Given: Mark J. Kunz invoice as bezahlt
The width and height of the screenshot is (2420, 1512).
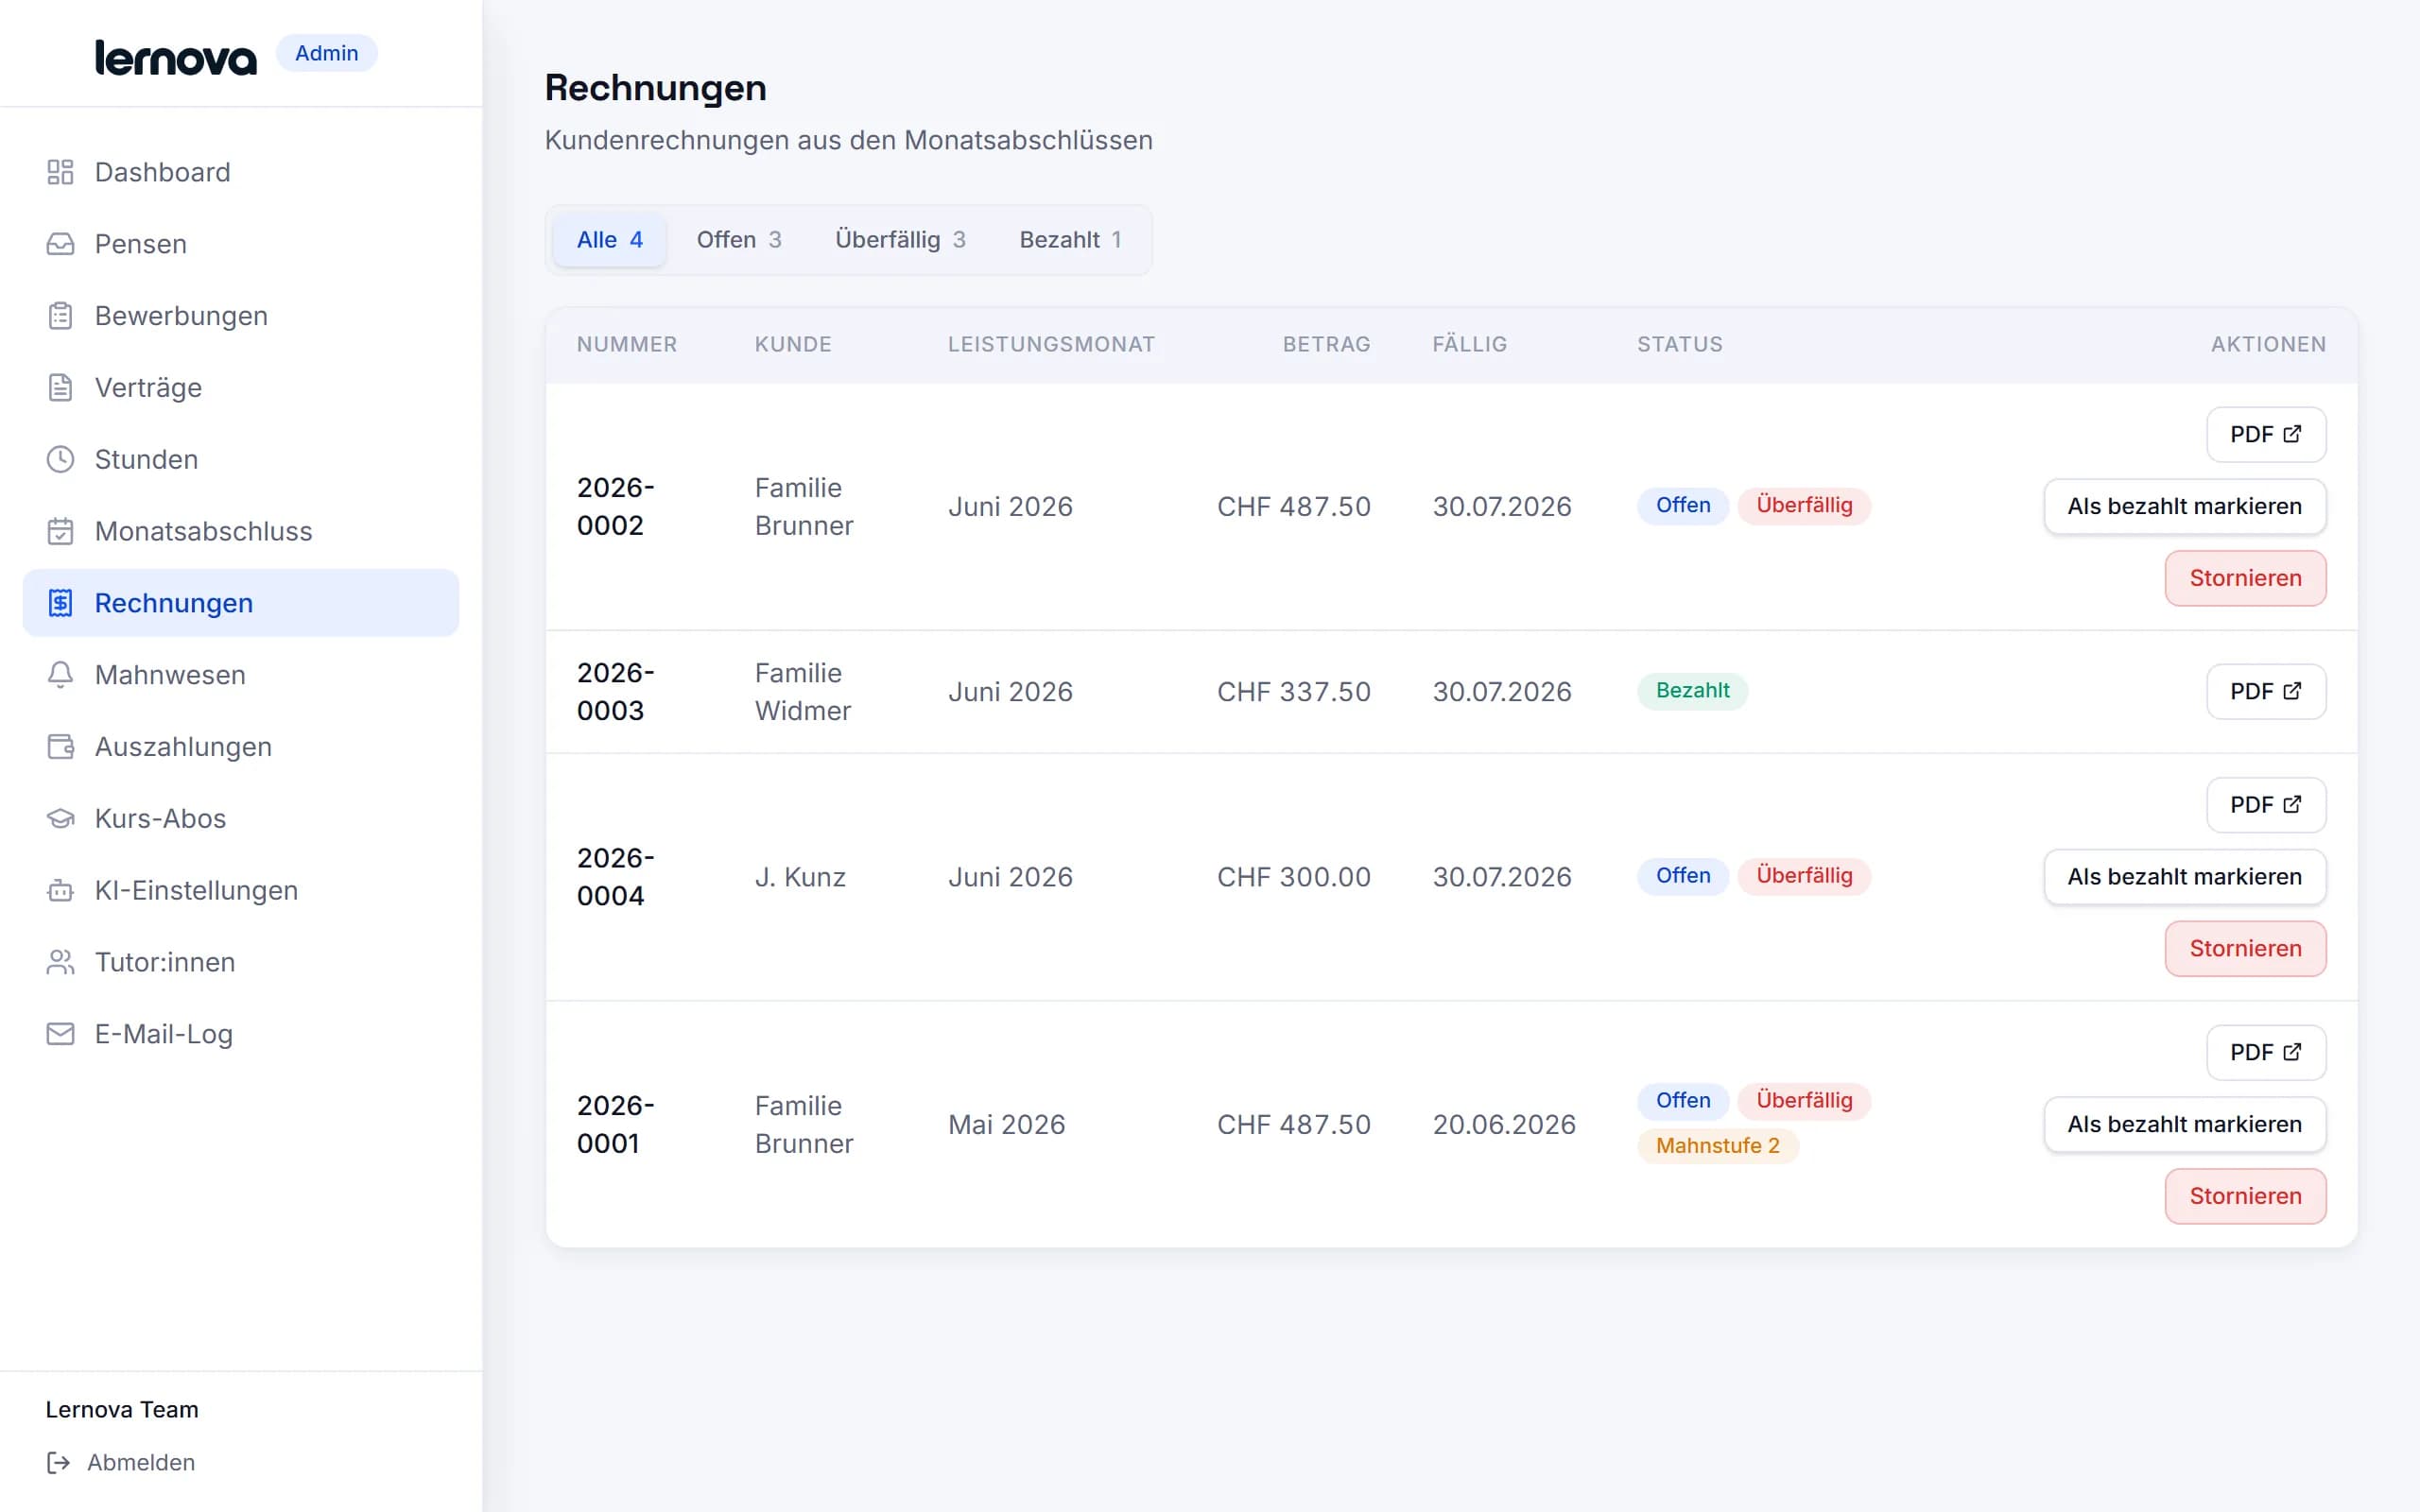Looking at the screenshot, I should pyautogui.click(x=2185, y=877).
